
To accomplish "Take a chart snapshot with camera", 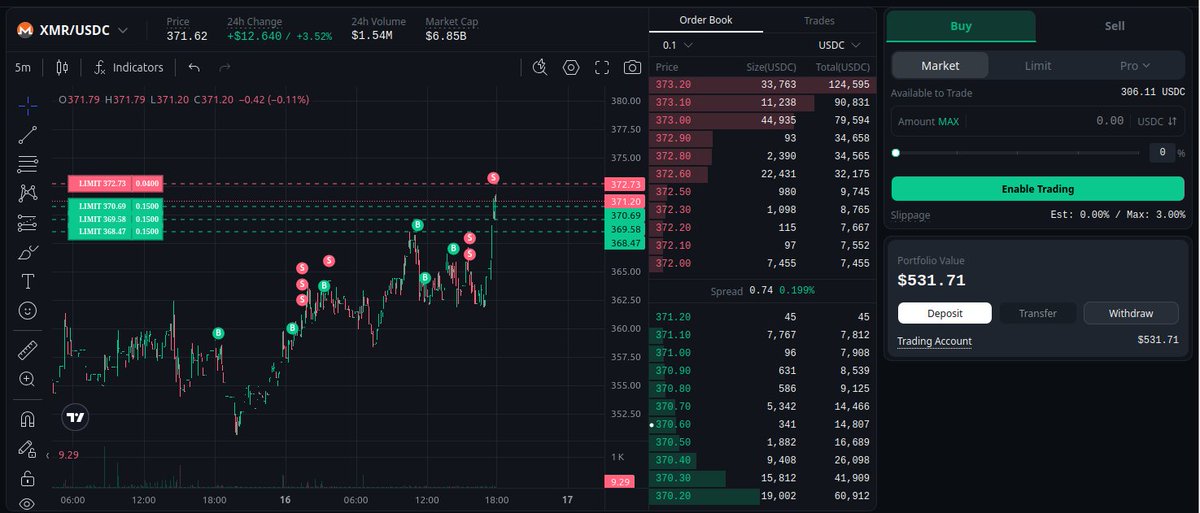I will coord(632,67).
